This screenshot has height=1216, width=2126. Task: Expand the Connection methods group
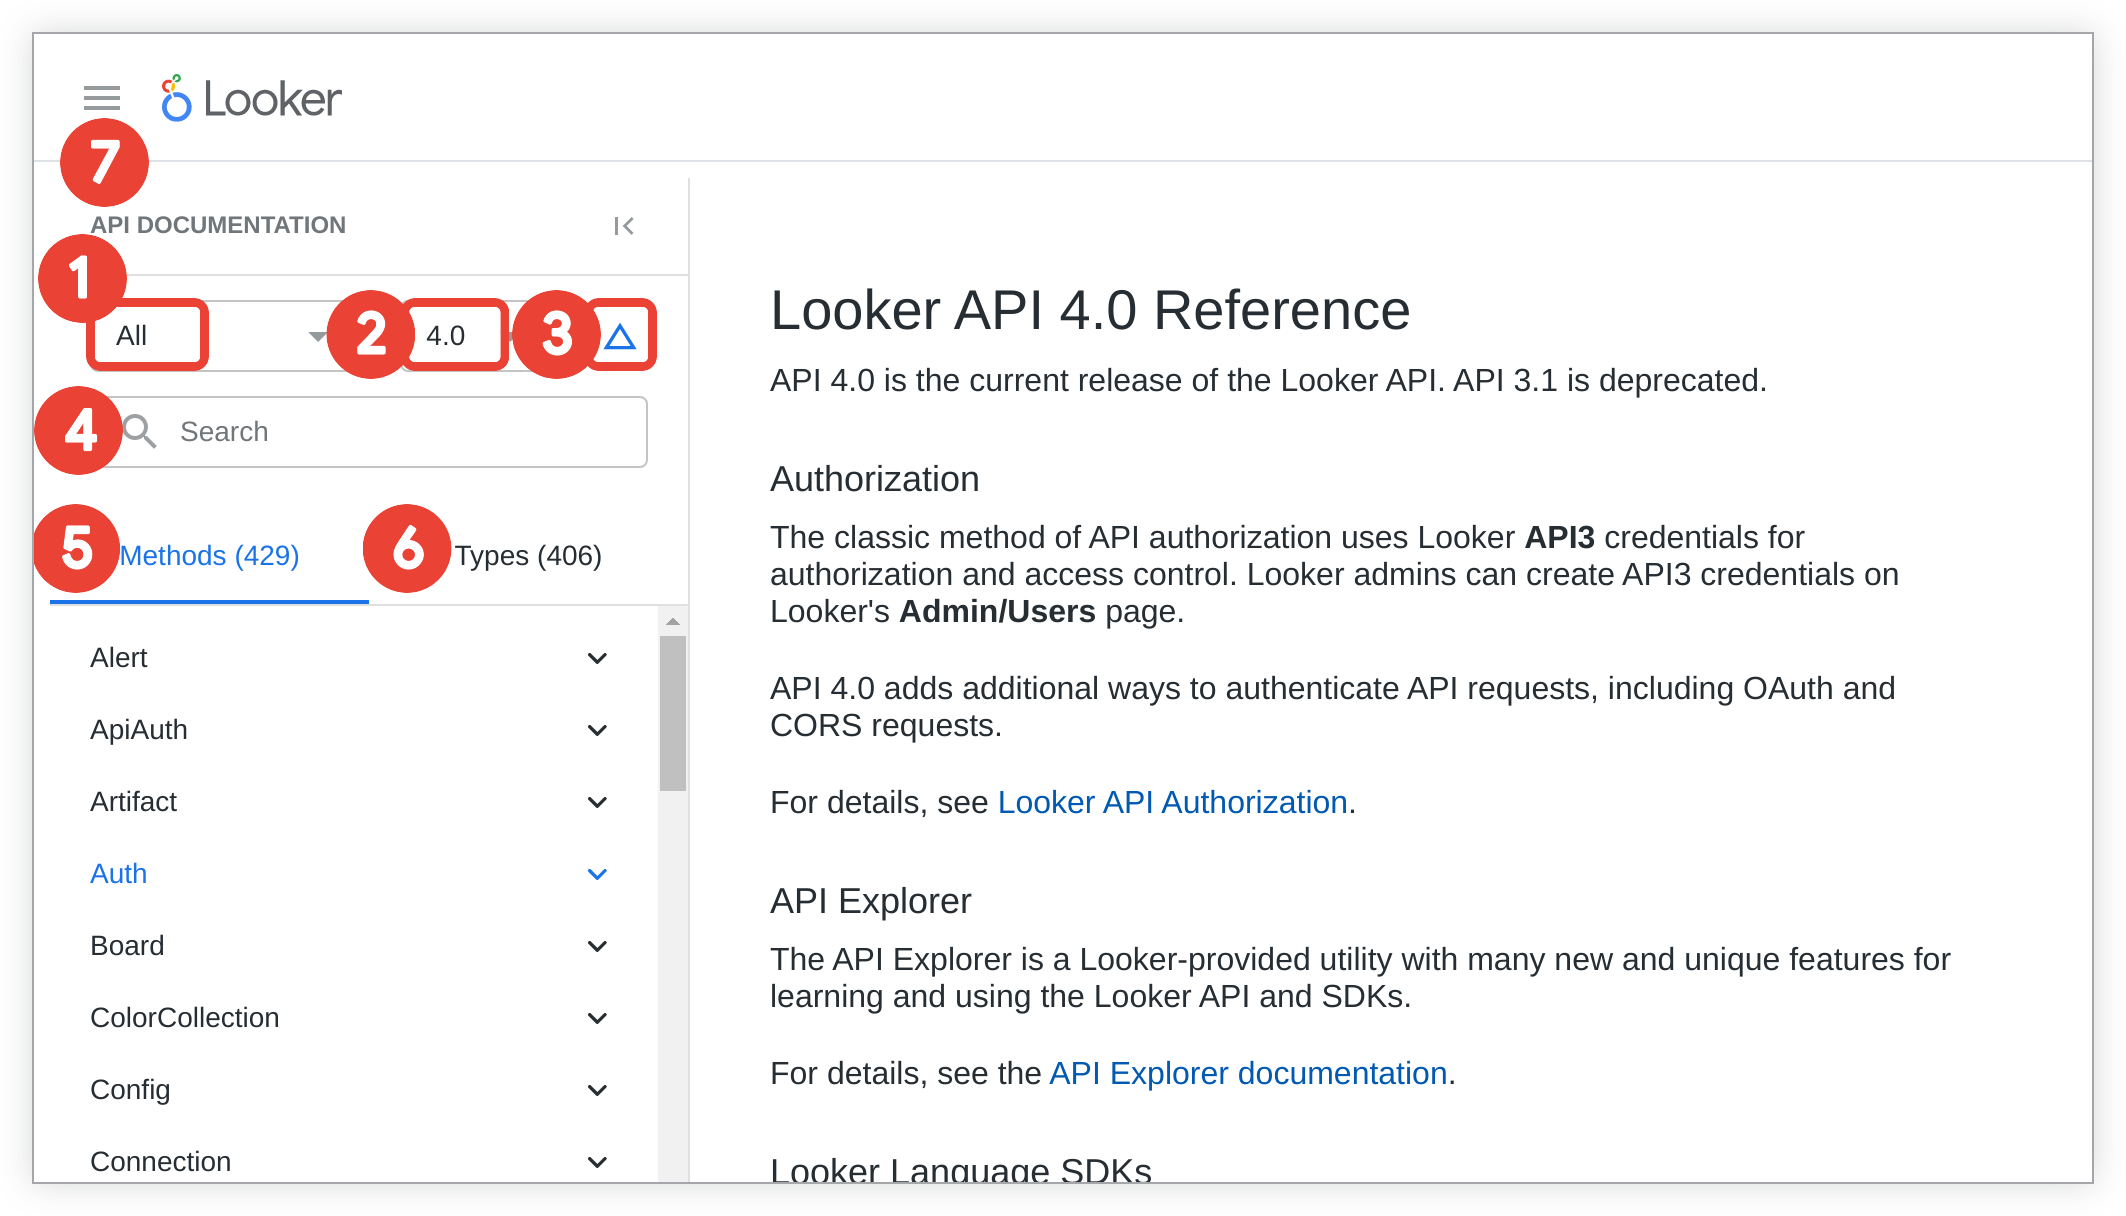click(597, 1161)
